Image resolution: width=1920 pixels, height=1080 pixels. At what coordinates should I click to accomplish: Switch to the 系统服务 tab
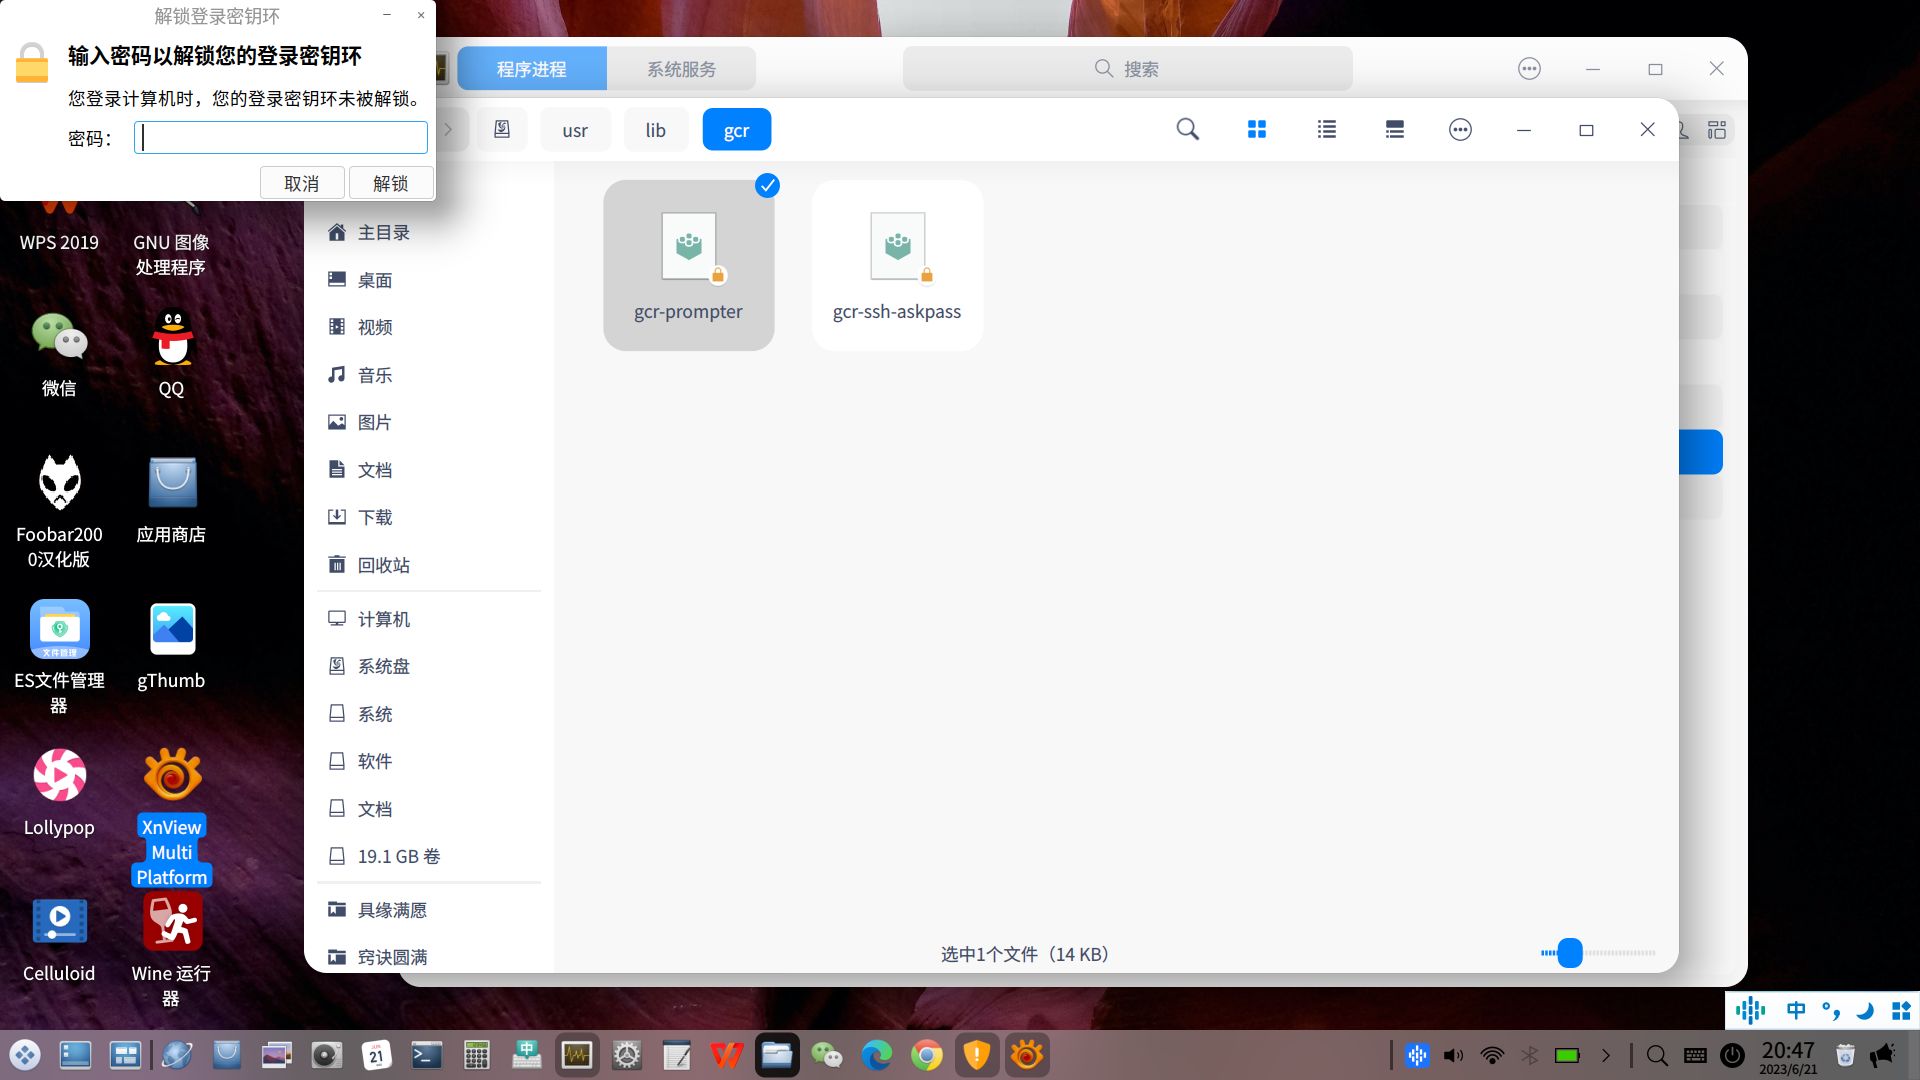point(681,68)
